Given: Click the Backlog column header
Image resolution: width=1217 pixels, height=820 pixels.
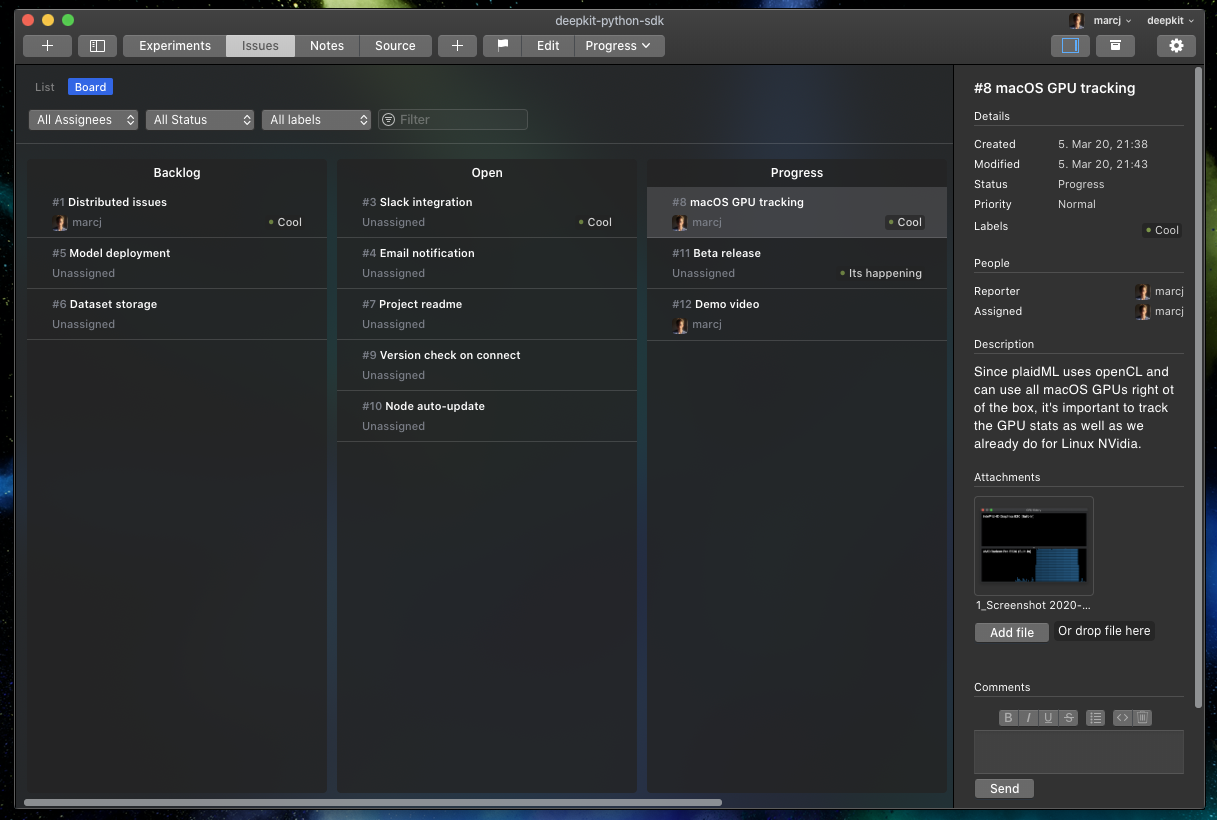Looking at the screenshot, I should point(177,173).
